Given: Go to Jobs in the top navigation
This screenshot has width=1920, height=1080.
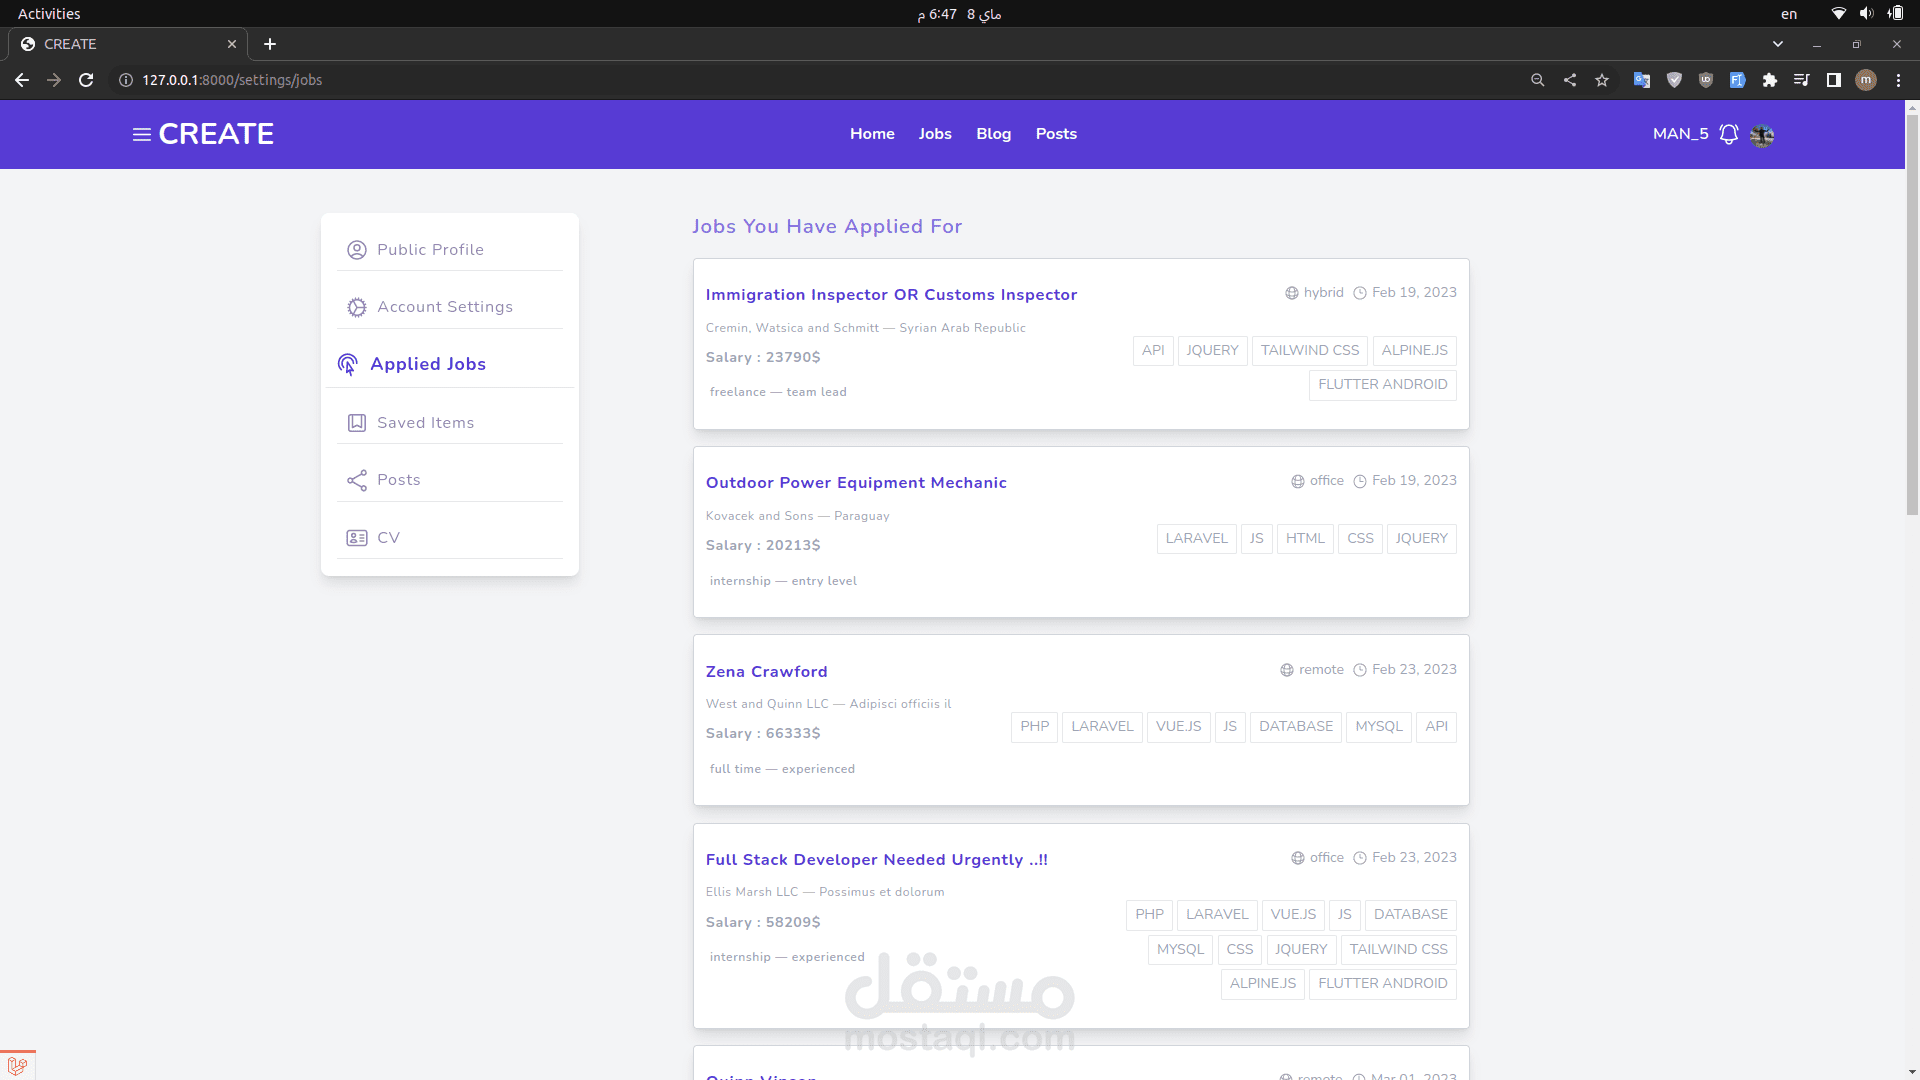Looking at the screenshot, I should [x=934, y=134].
